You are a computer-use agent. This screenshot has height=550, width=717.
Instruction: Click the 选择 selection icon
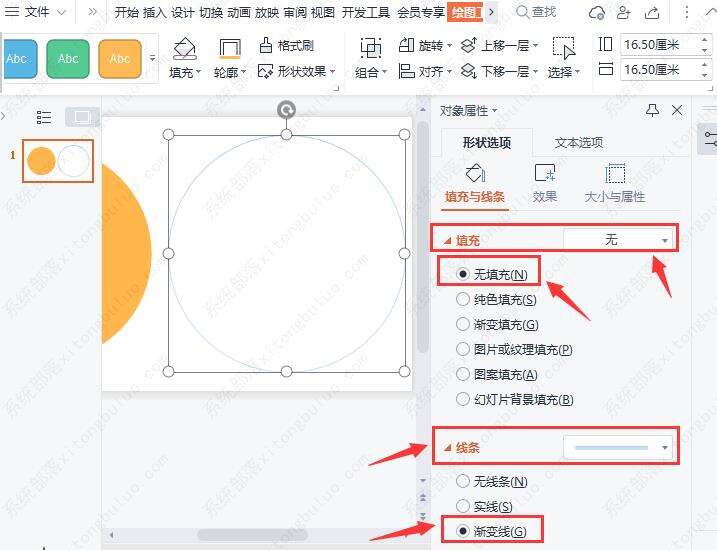click(563, 48)
